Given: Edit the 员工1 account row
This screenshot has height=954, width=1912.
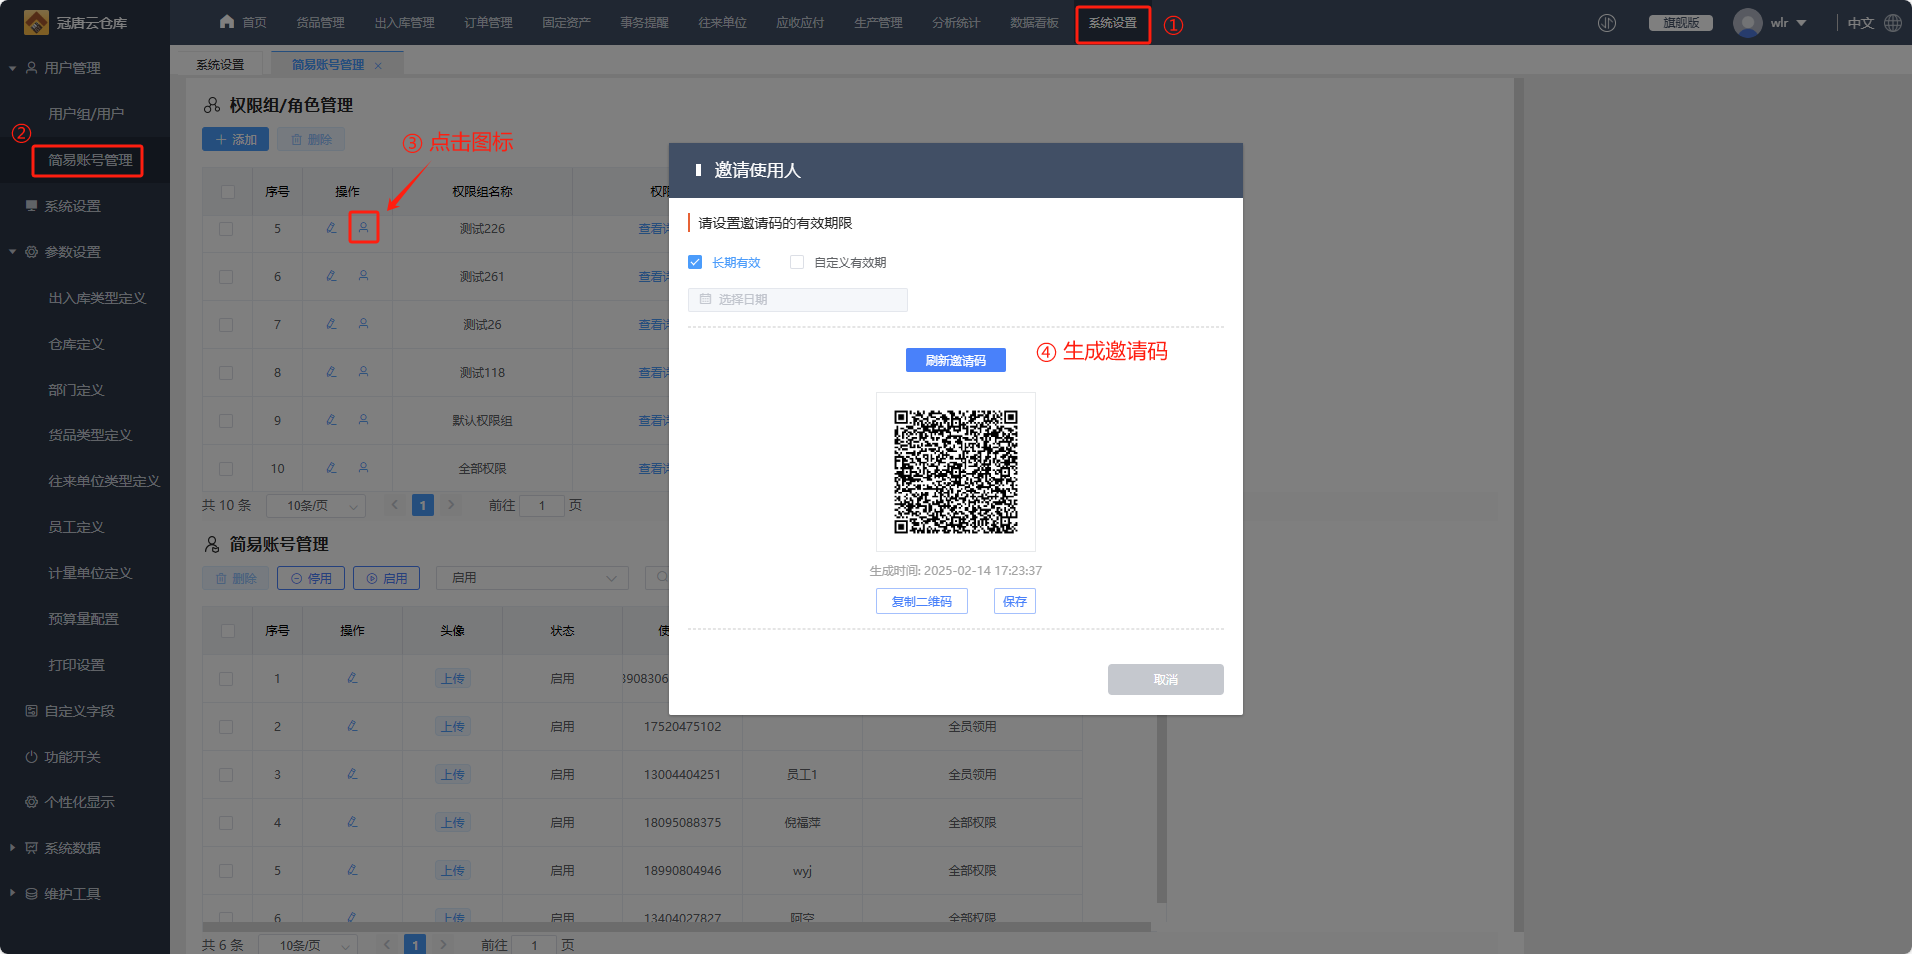Looking at the screenshot, I should tap(352, 774).
